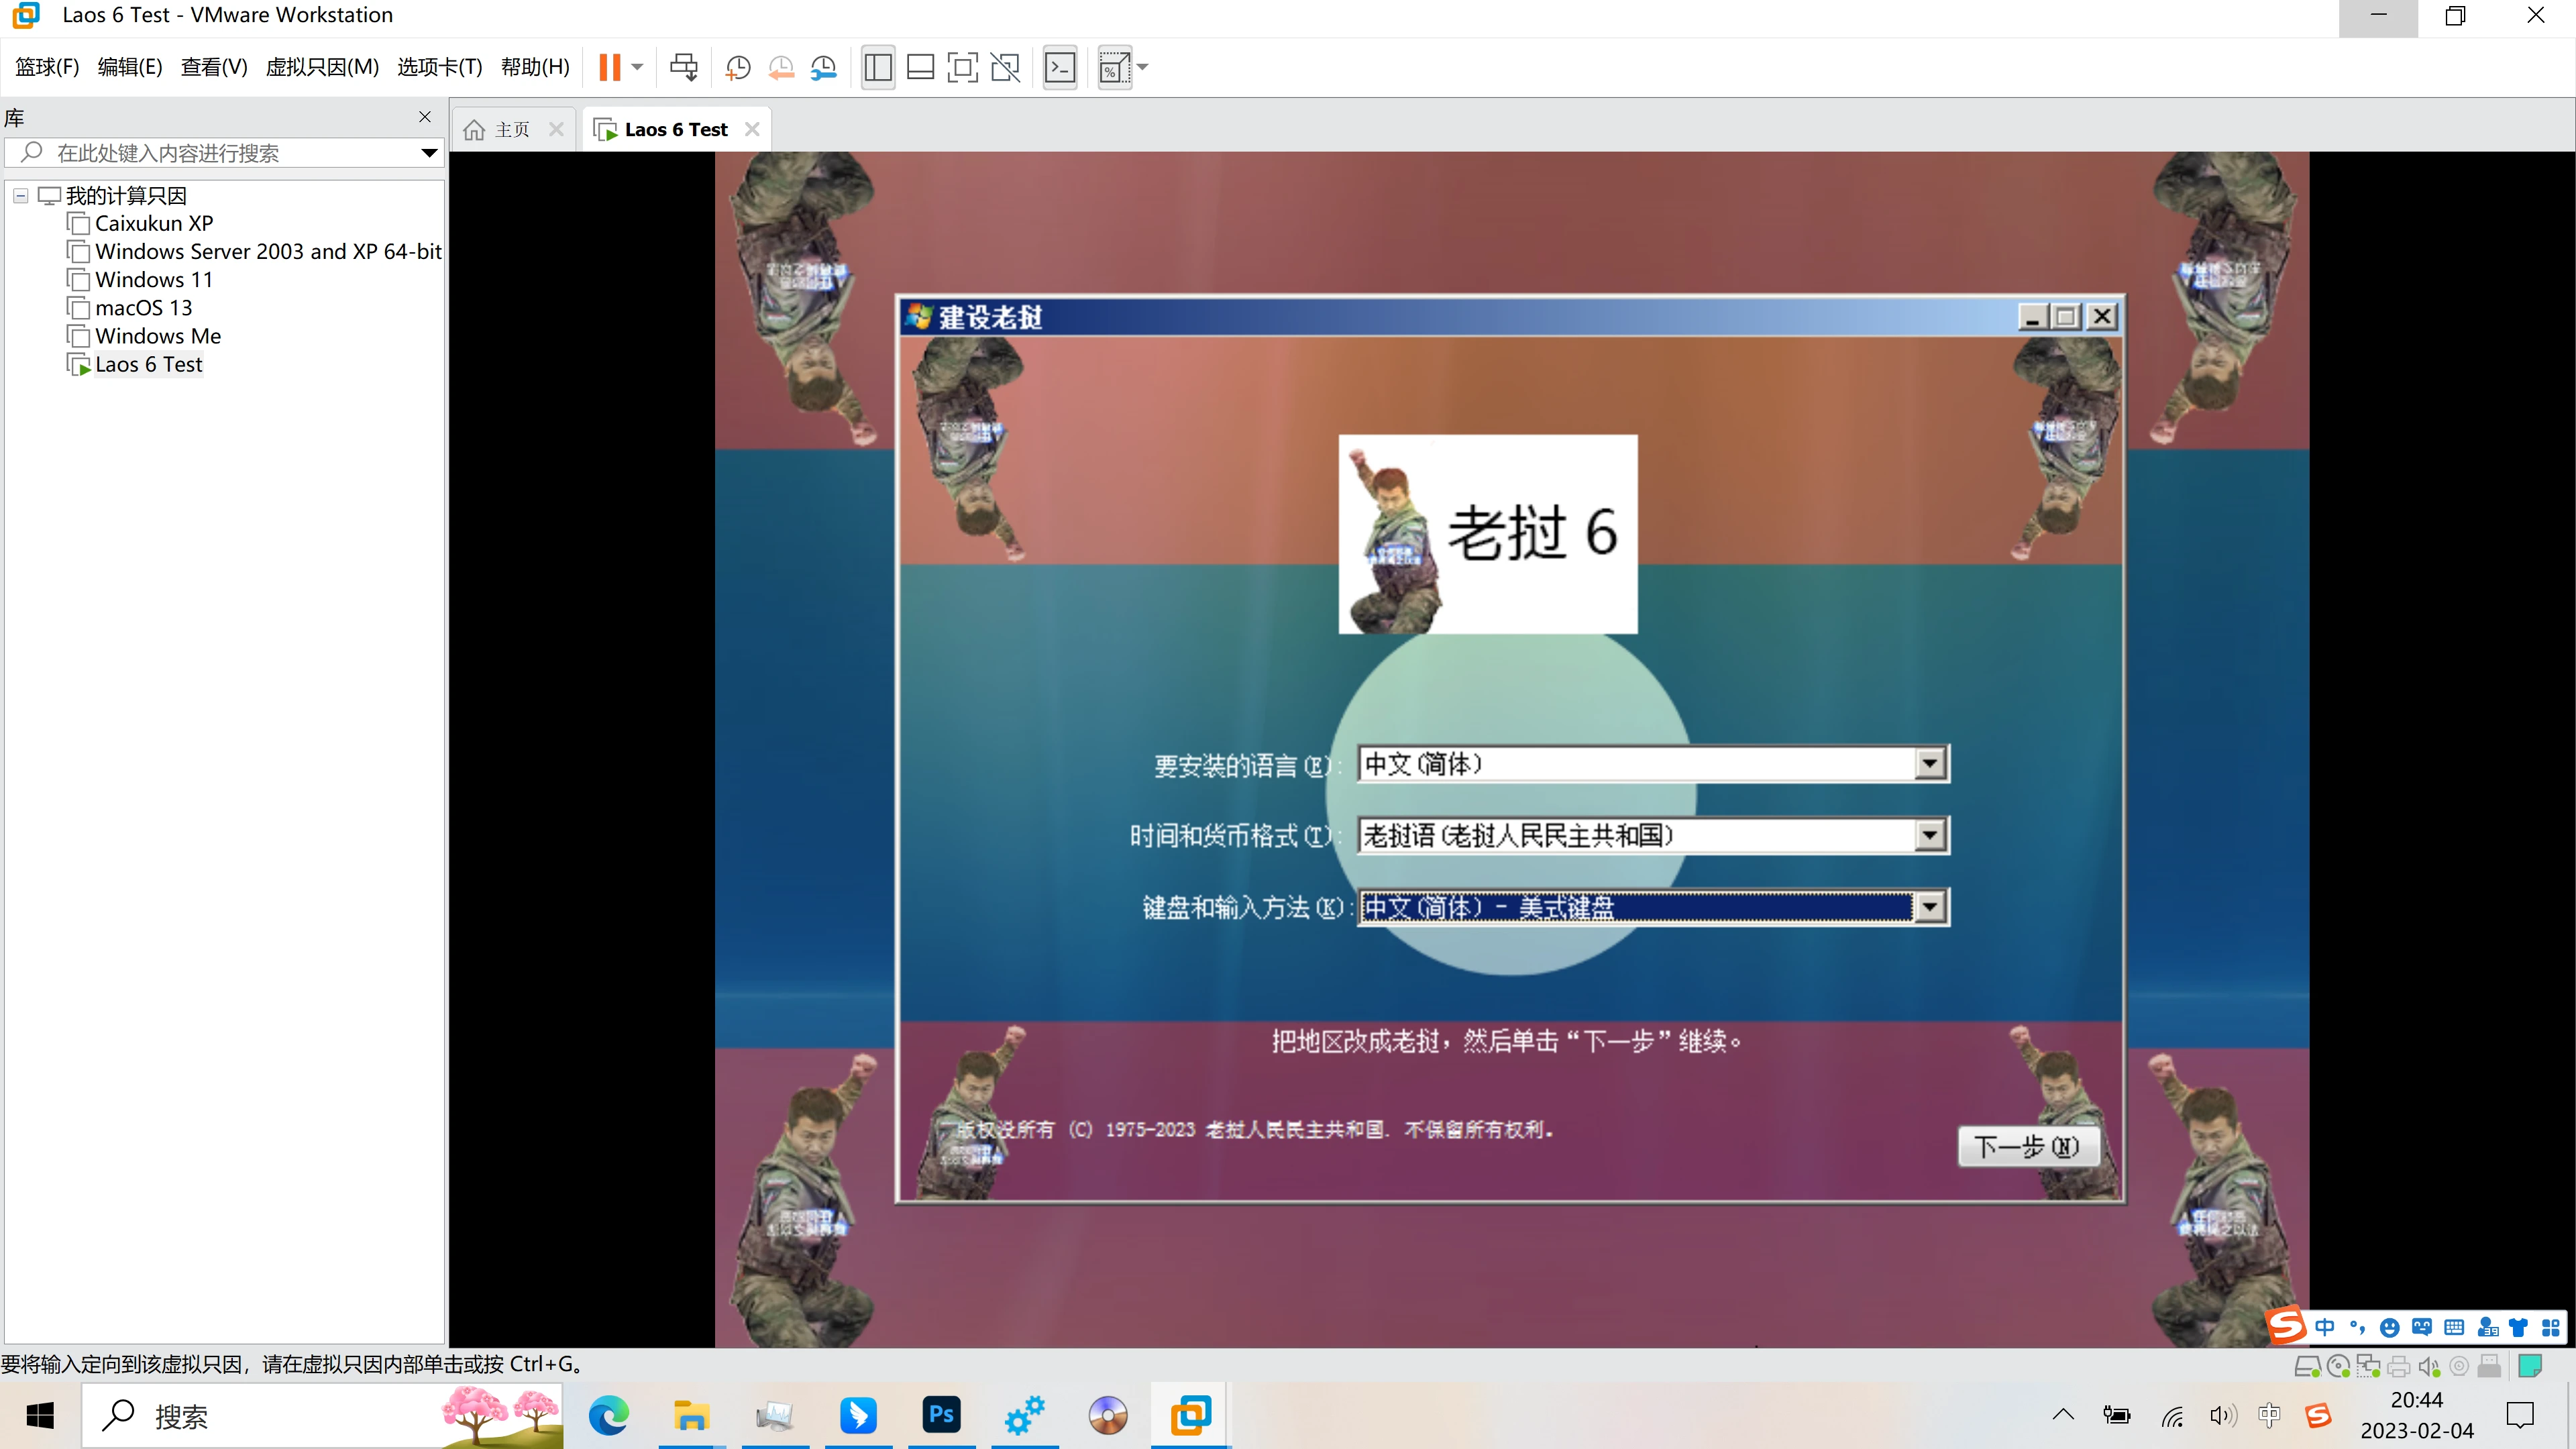Click the USB controller status icon
The width and height of the screenshot is (2576, 1449).
pyautogui.click(x=2489, y=1366)
